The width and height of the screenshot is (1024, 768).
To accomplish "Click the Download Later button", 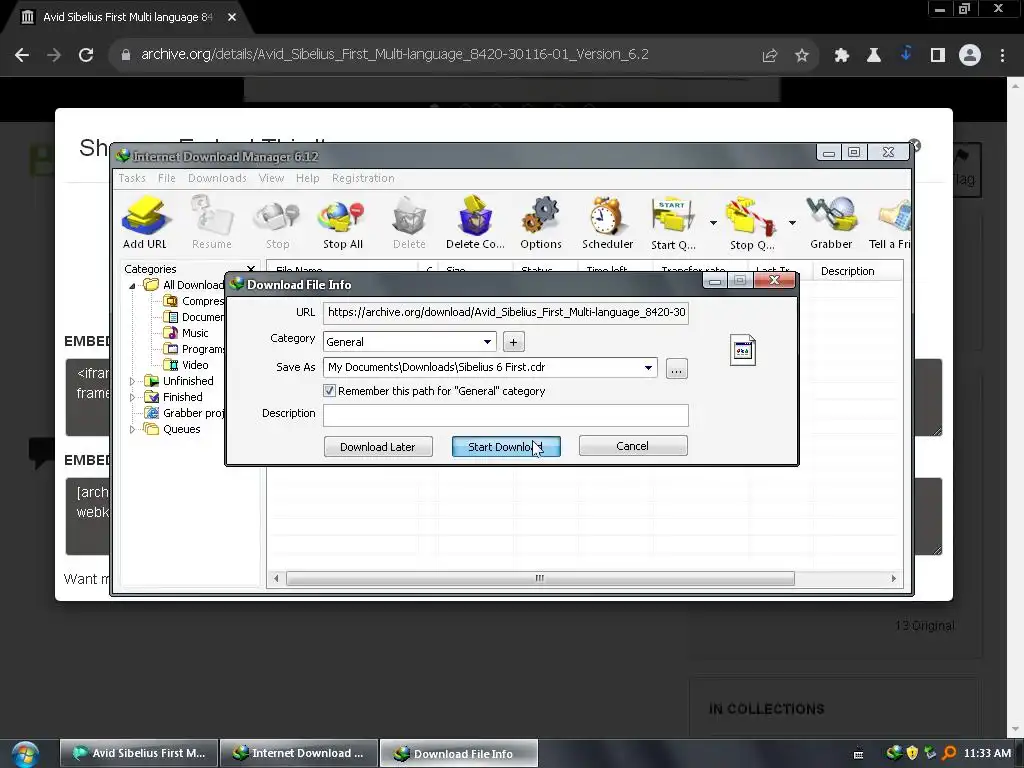I will 378,447.
